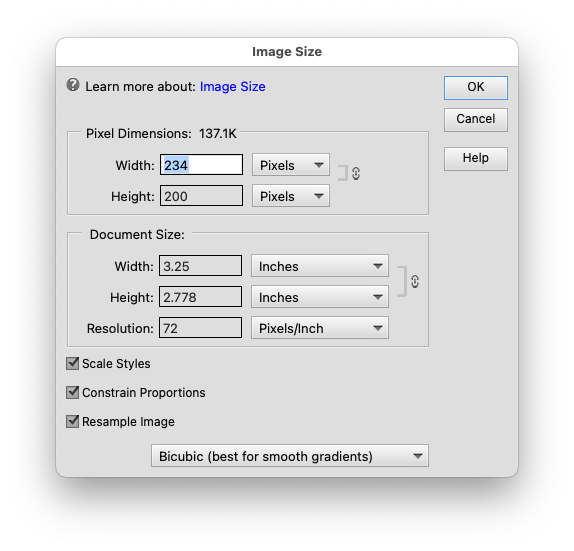Click the Resolution field showing 72

click(200, 328)
